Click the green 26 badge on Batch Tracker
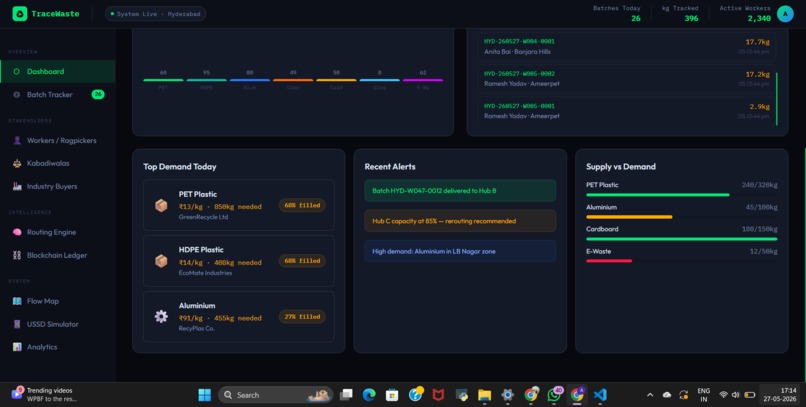 (x=98, y=95)
